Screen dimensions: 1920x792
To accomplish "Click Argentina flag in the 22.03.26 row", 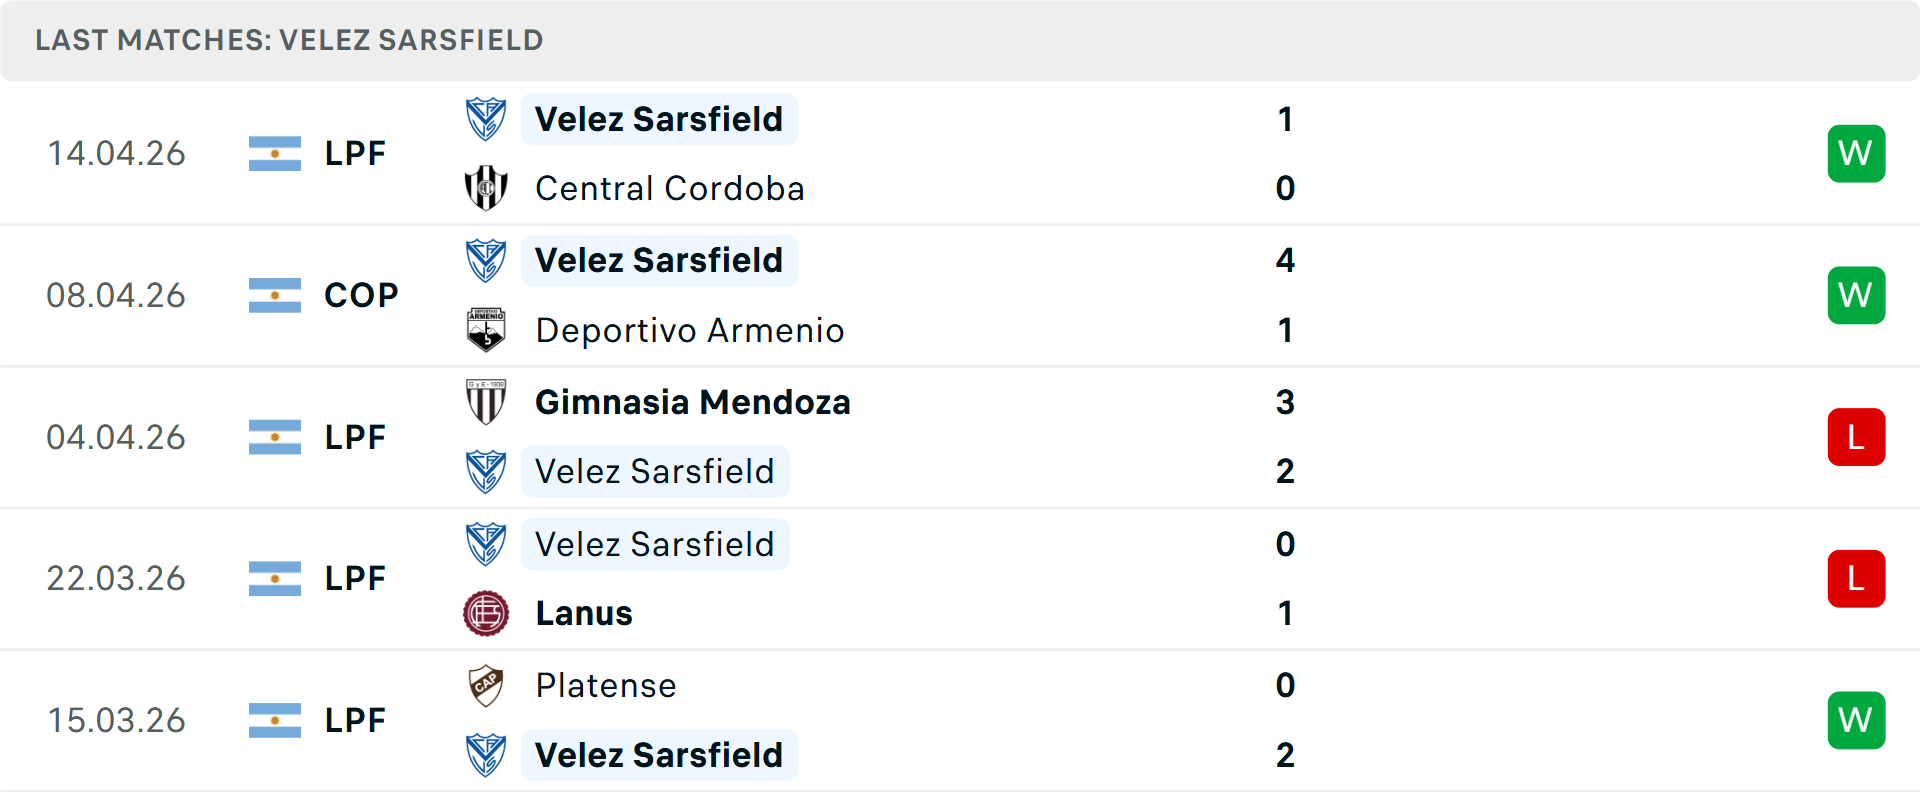I will coord(275,578).
